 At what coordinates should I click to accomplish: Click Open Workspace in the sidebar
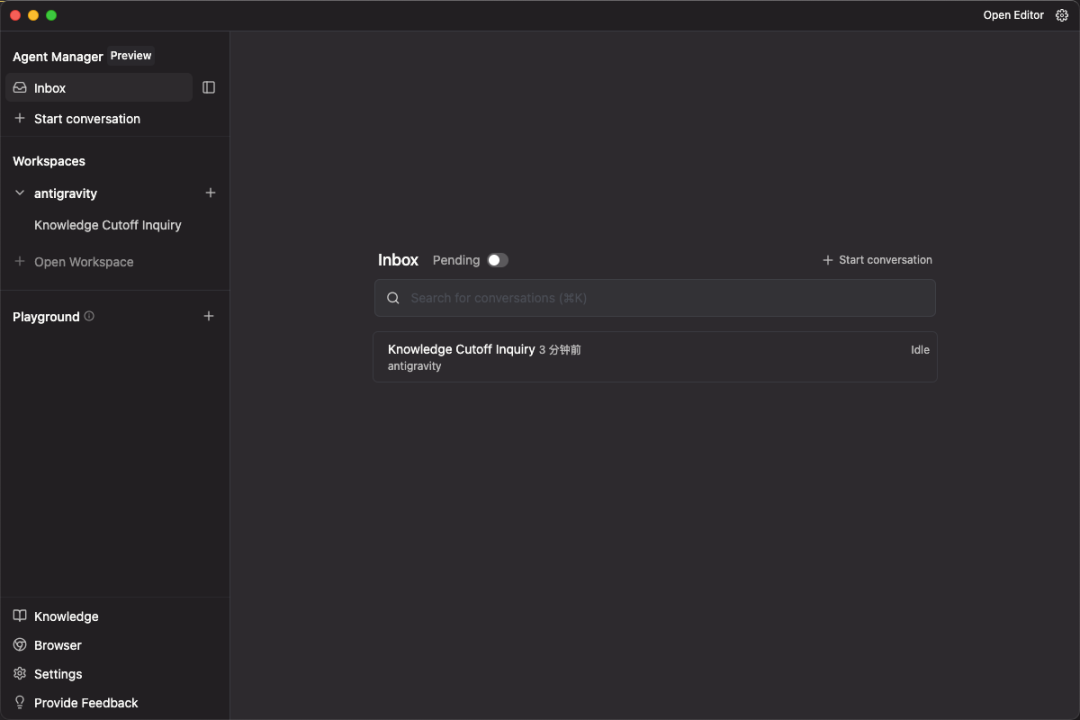click(x=83, y=262)
